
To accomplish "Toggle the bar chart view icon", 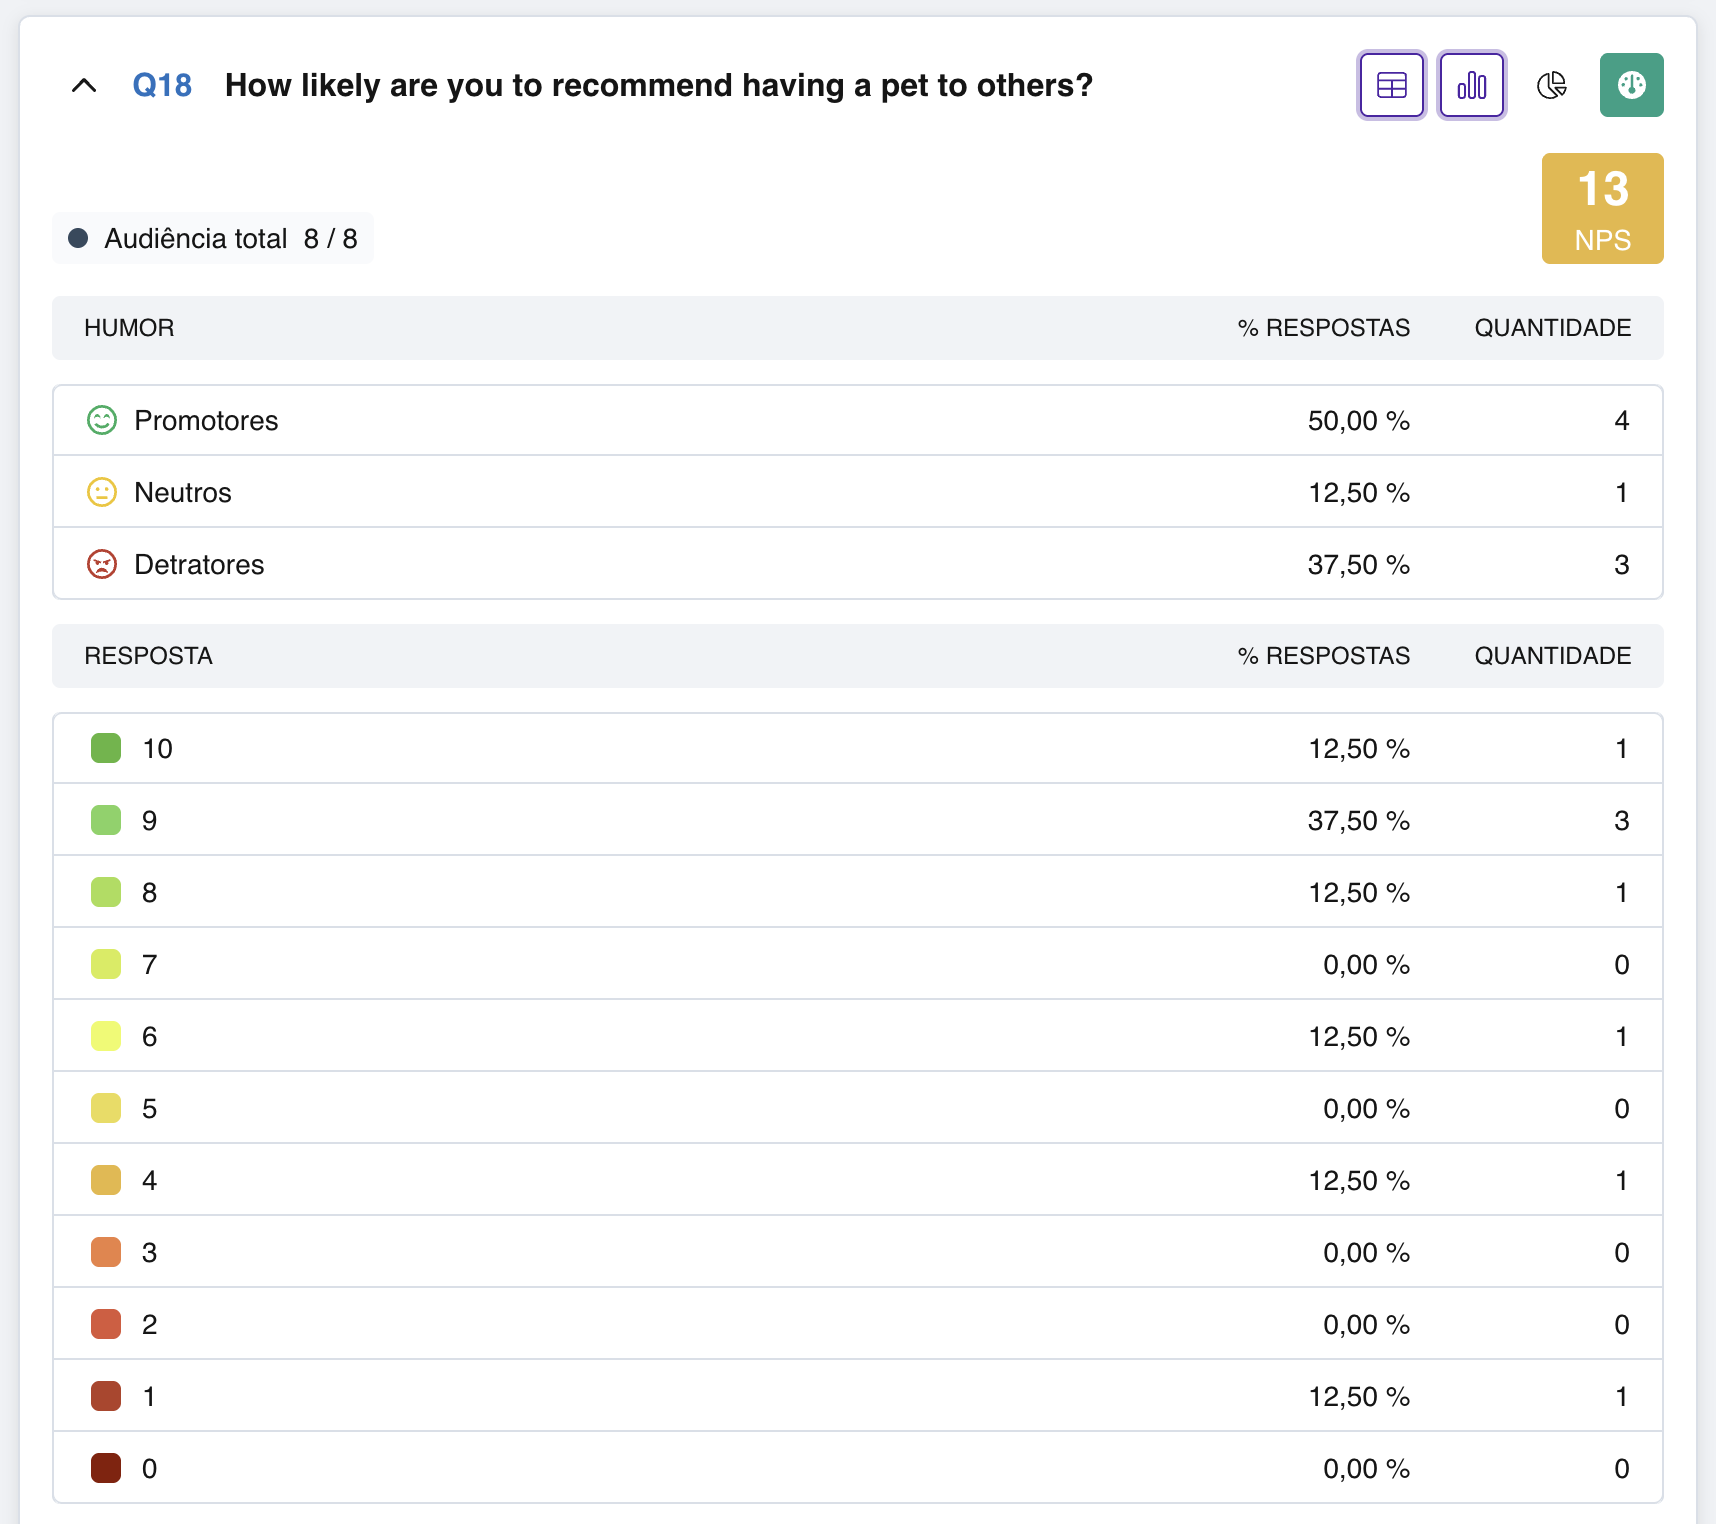I will point(1472,85).
